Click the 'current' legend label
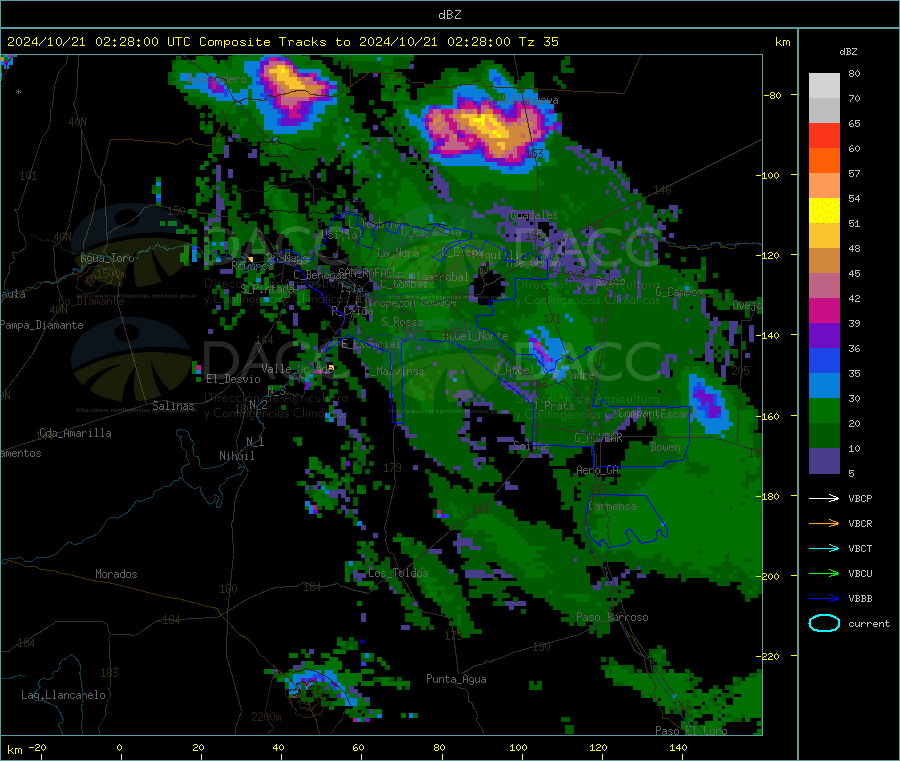 pyautogui.click(x=869, y=624)
